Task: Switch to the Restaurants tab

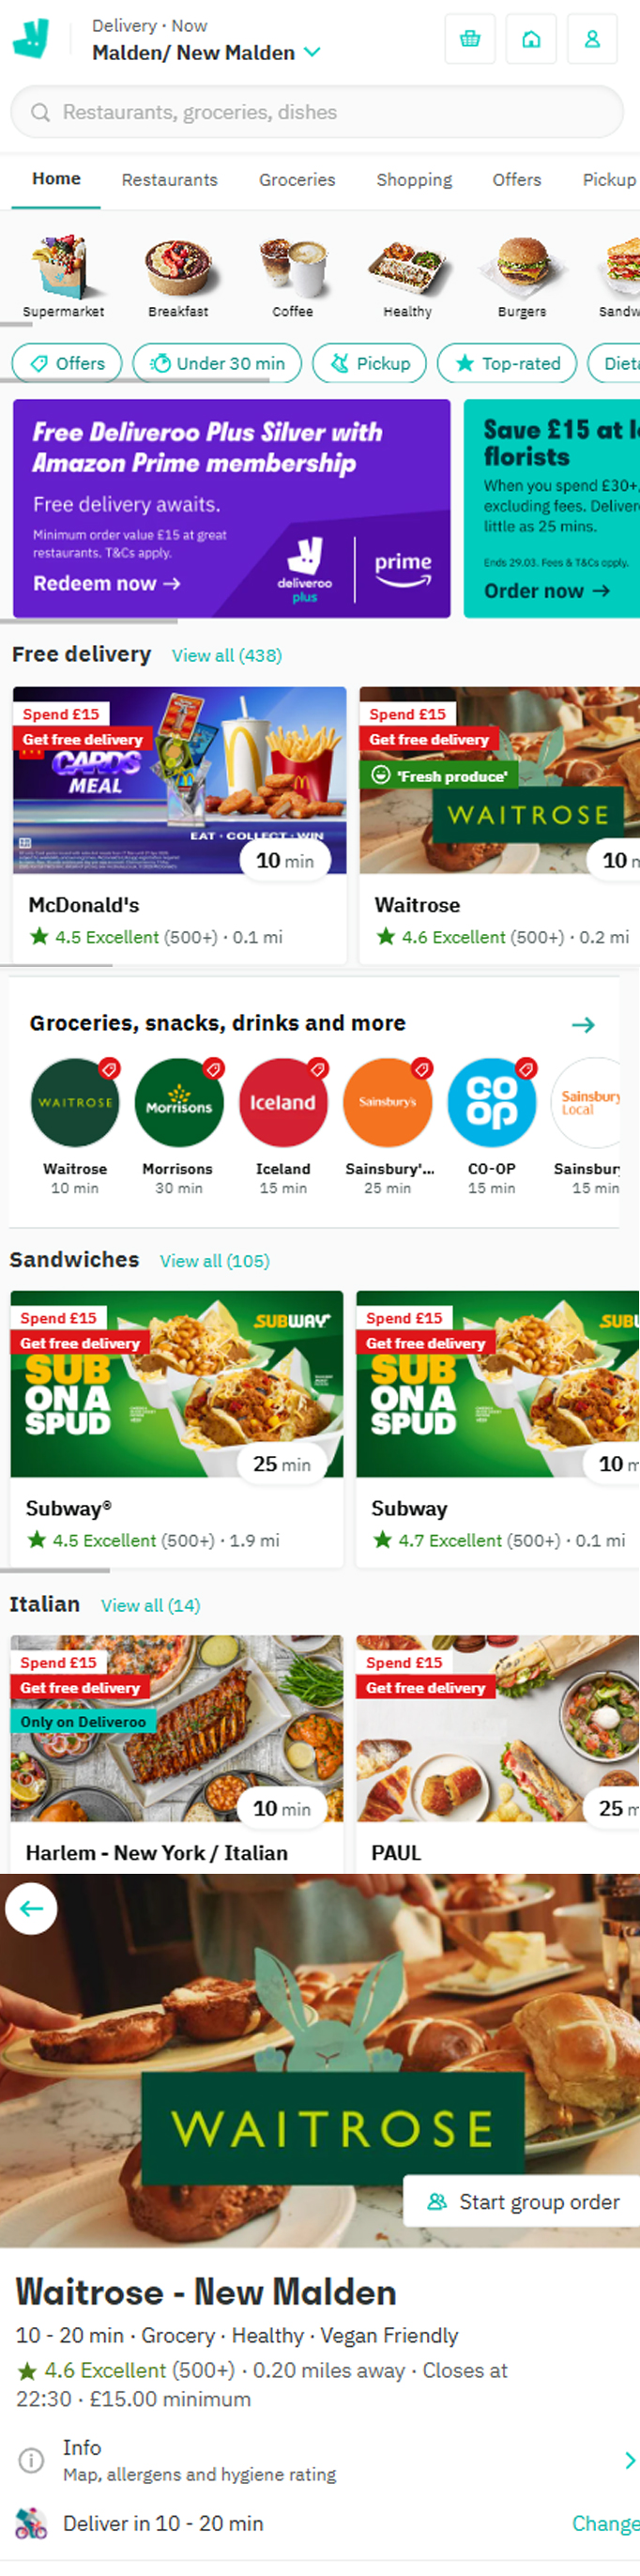Action: point(170,180)
